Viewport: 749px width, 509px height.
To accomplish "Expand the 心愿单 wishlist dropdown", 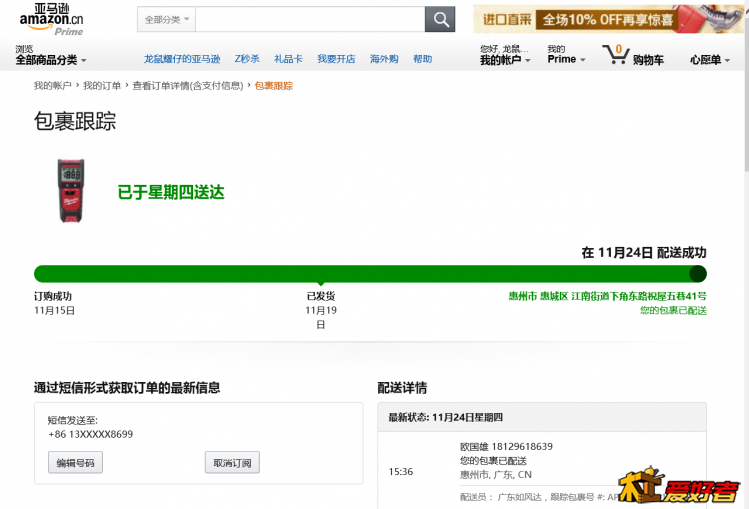I will click(x=710, y=60).
